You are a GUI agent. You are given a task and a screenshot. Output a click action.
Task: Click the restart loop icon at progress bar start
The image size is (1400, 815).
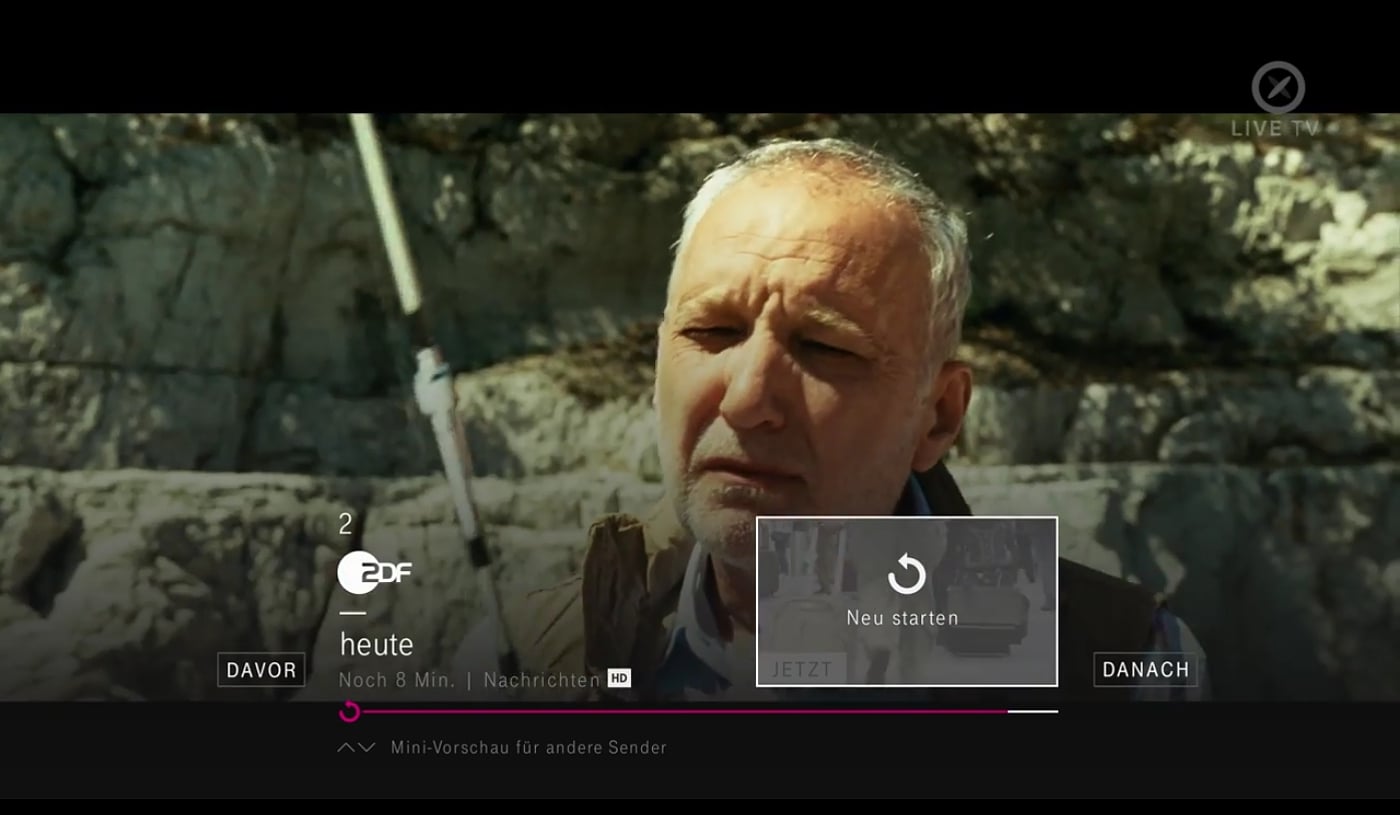348,712
